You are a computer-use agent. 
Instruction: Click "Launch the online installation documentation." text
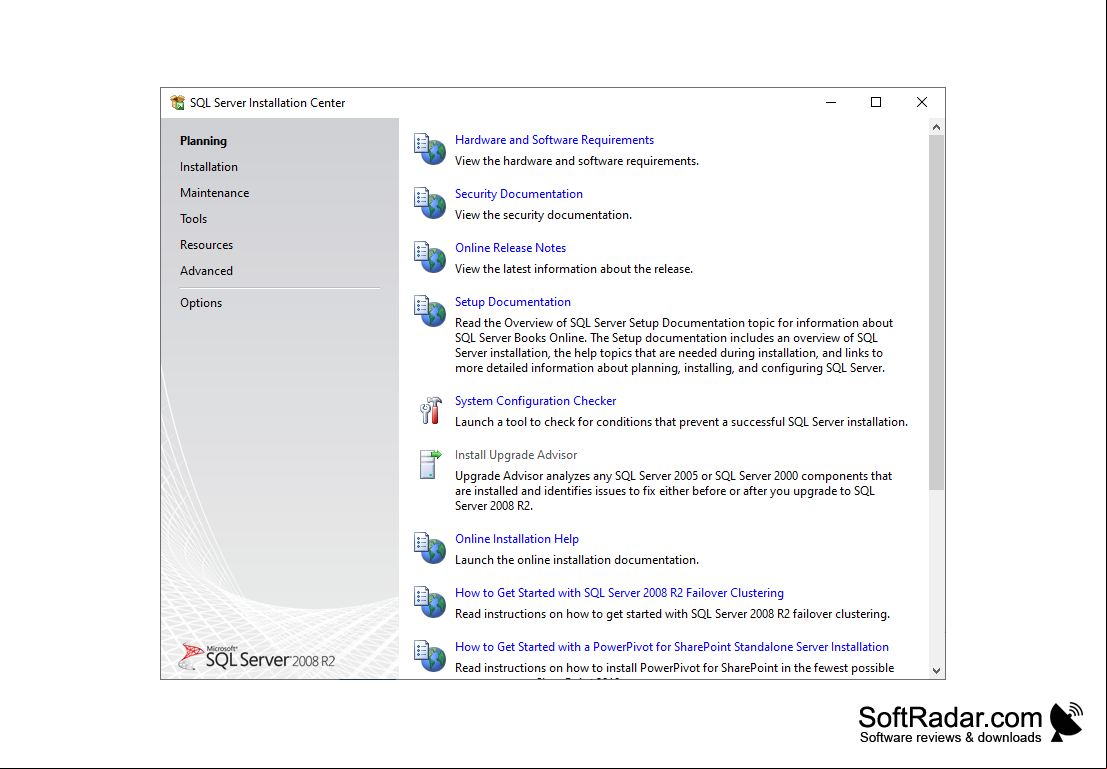[577, 560]
